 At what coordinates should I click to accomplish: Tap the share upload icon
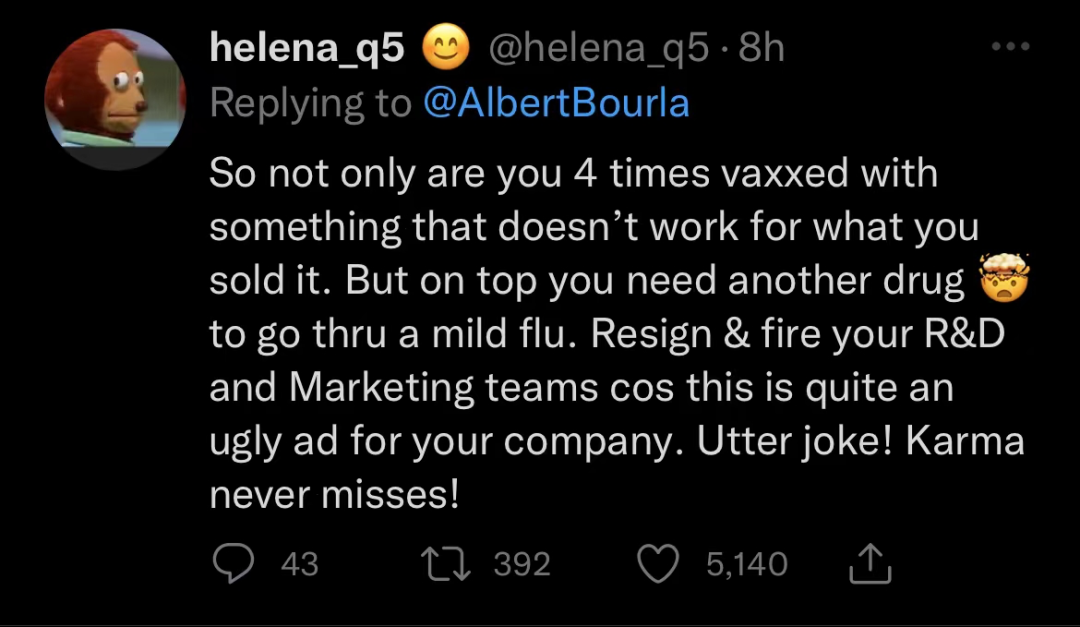(x=868, y=565)
